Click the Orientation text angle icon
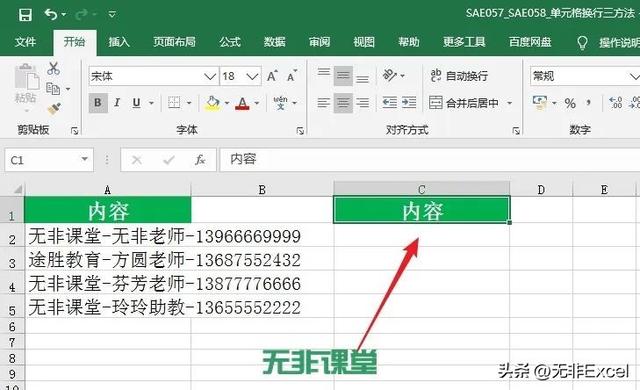 click(390, 75)
